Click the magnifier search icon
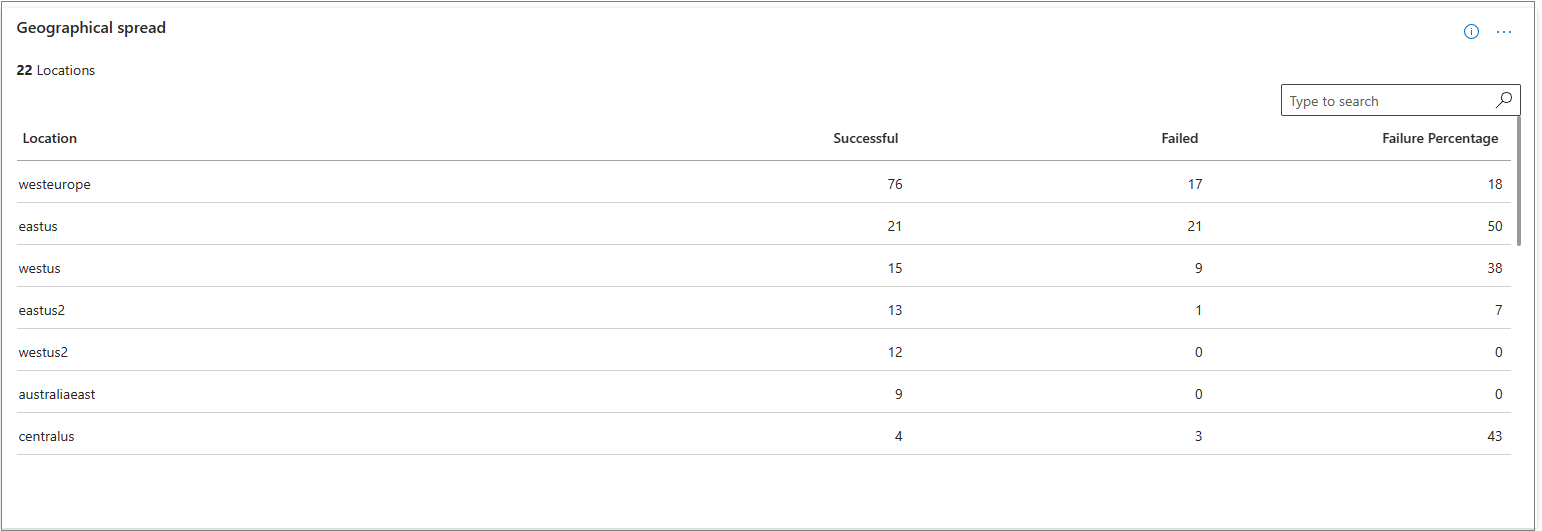 pyautogui.click(x=1504, y=100)
